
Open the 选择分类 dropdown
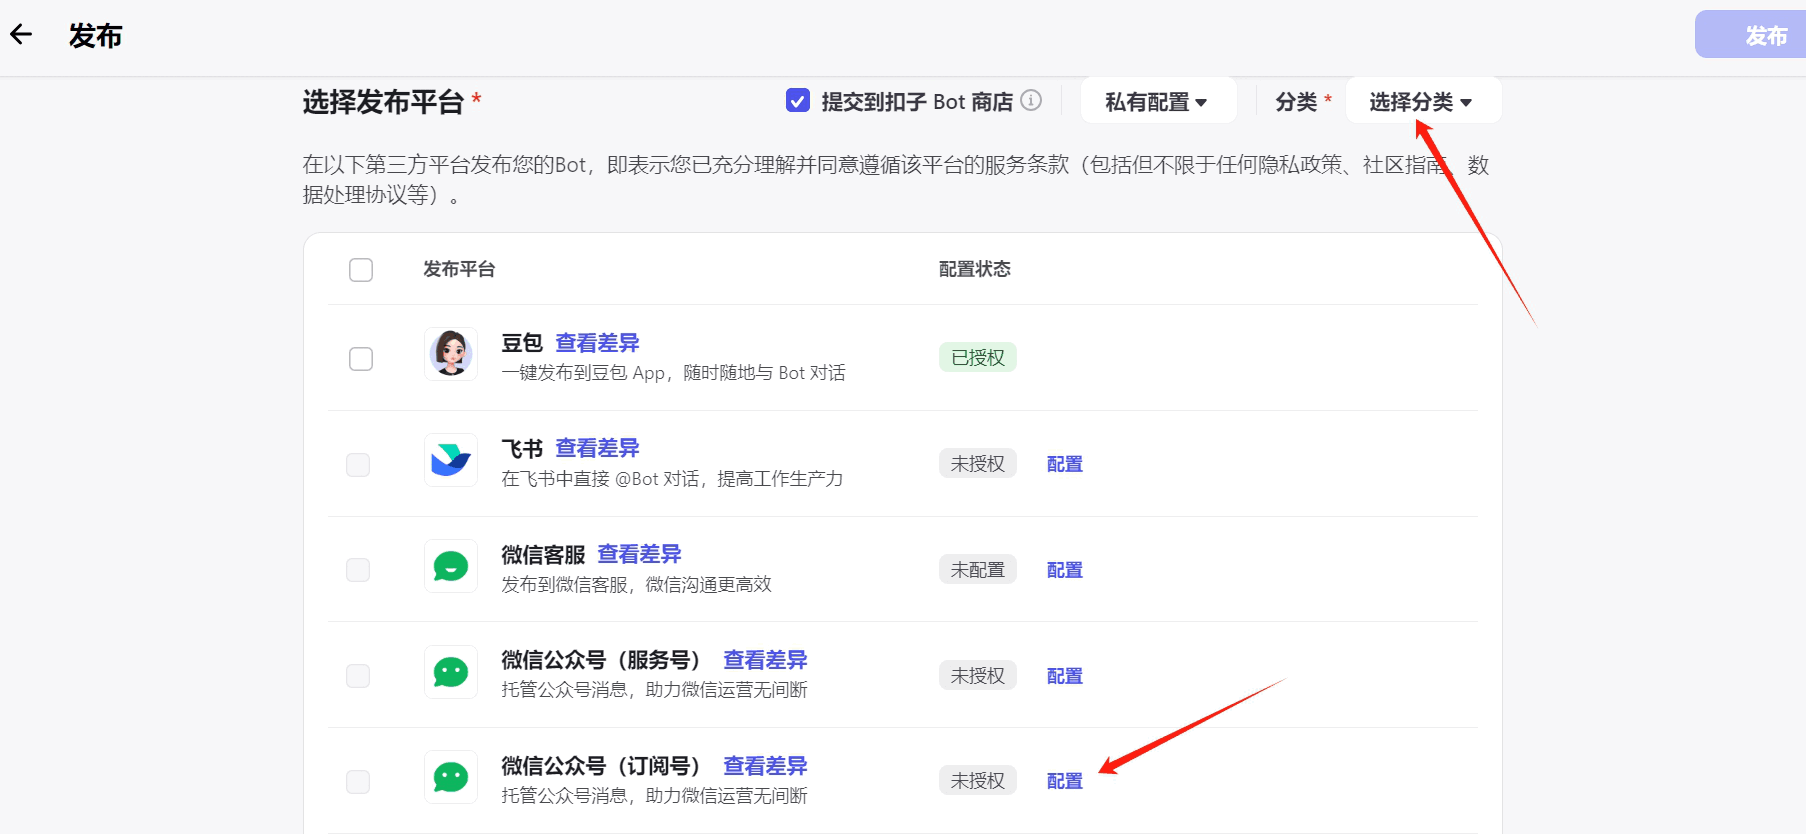pos(1422,101)
